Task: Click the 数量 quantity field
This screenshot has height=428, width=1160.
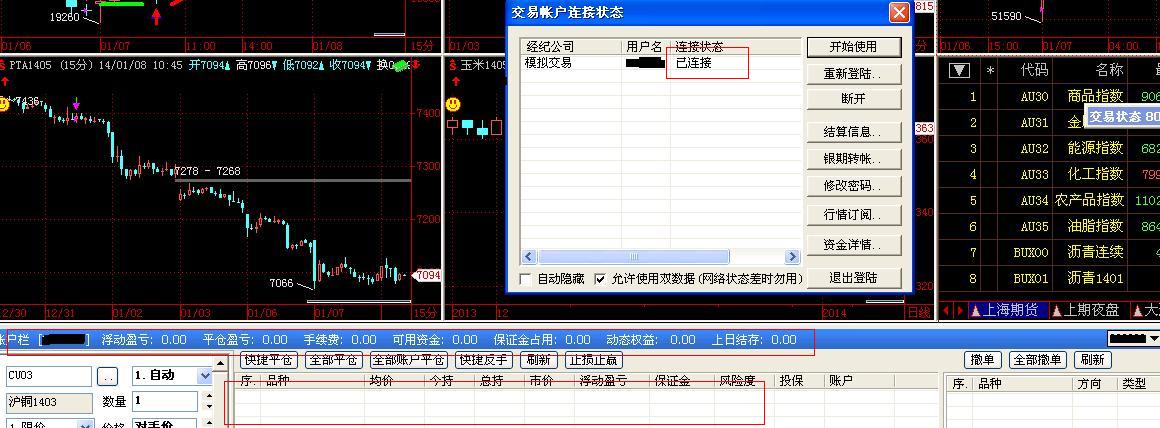Action: [x=164, y=401]
